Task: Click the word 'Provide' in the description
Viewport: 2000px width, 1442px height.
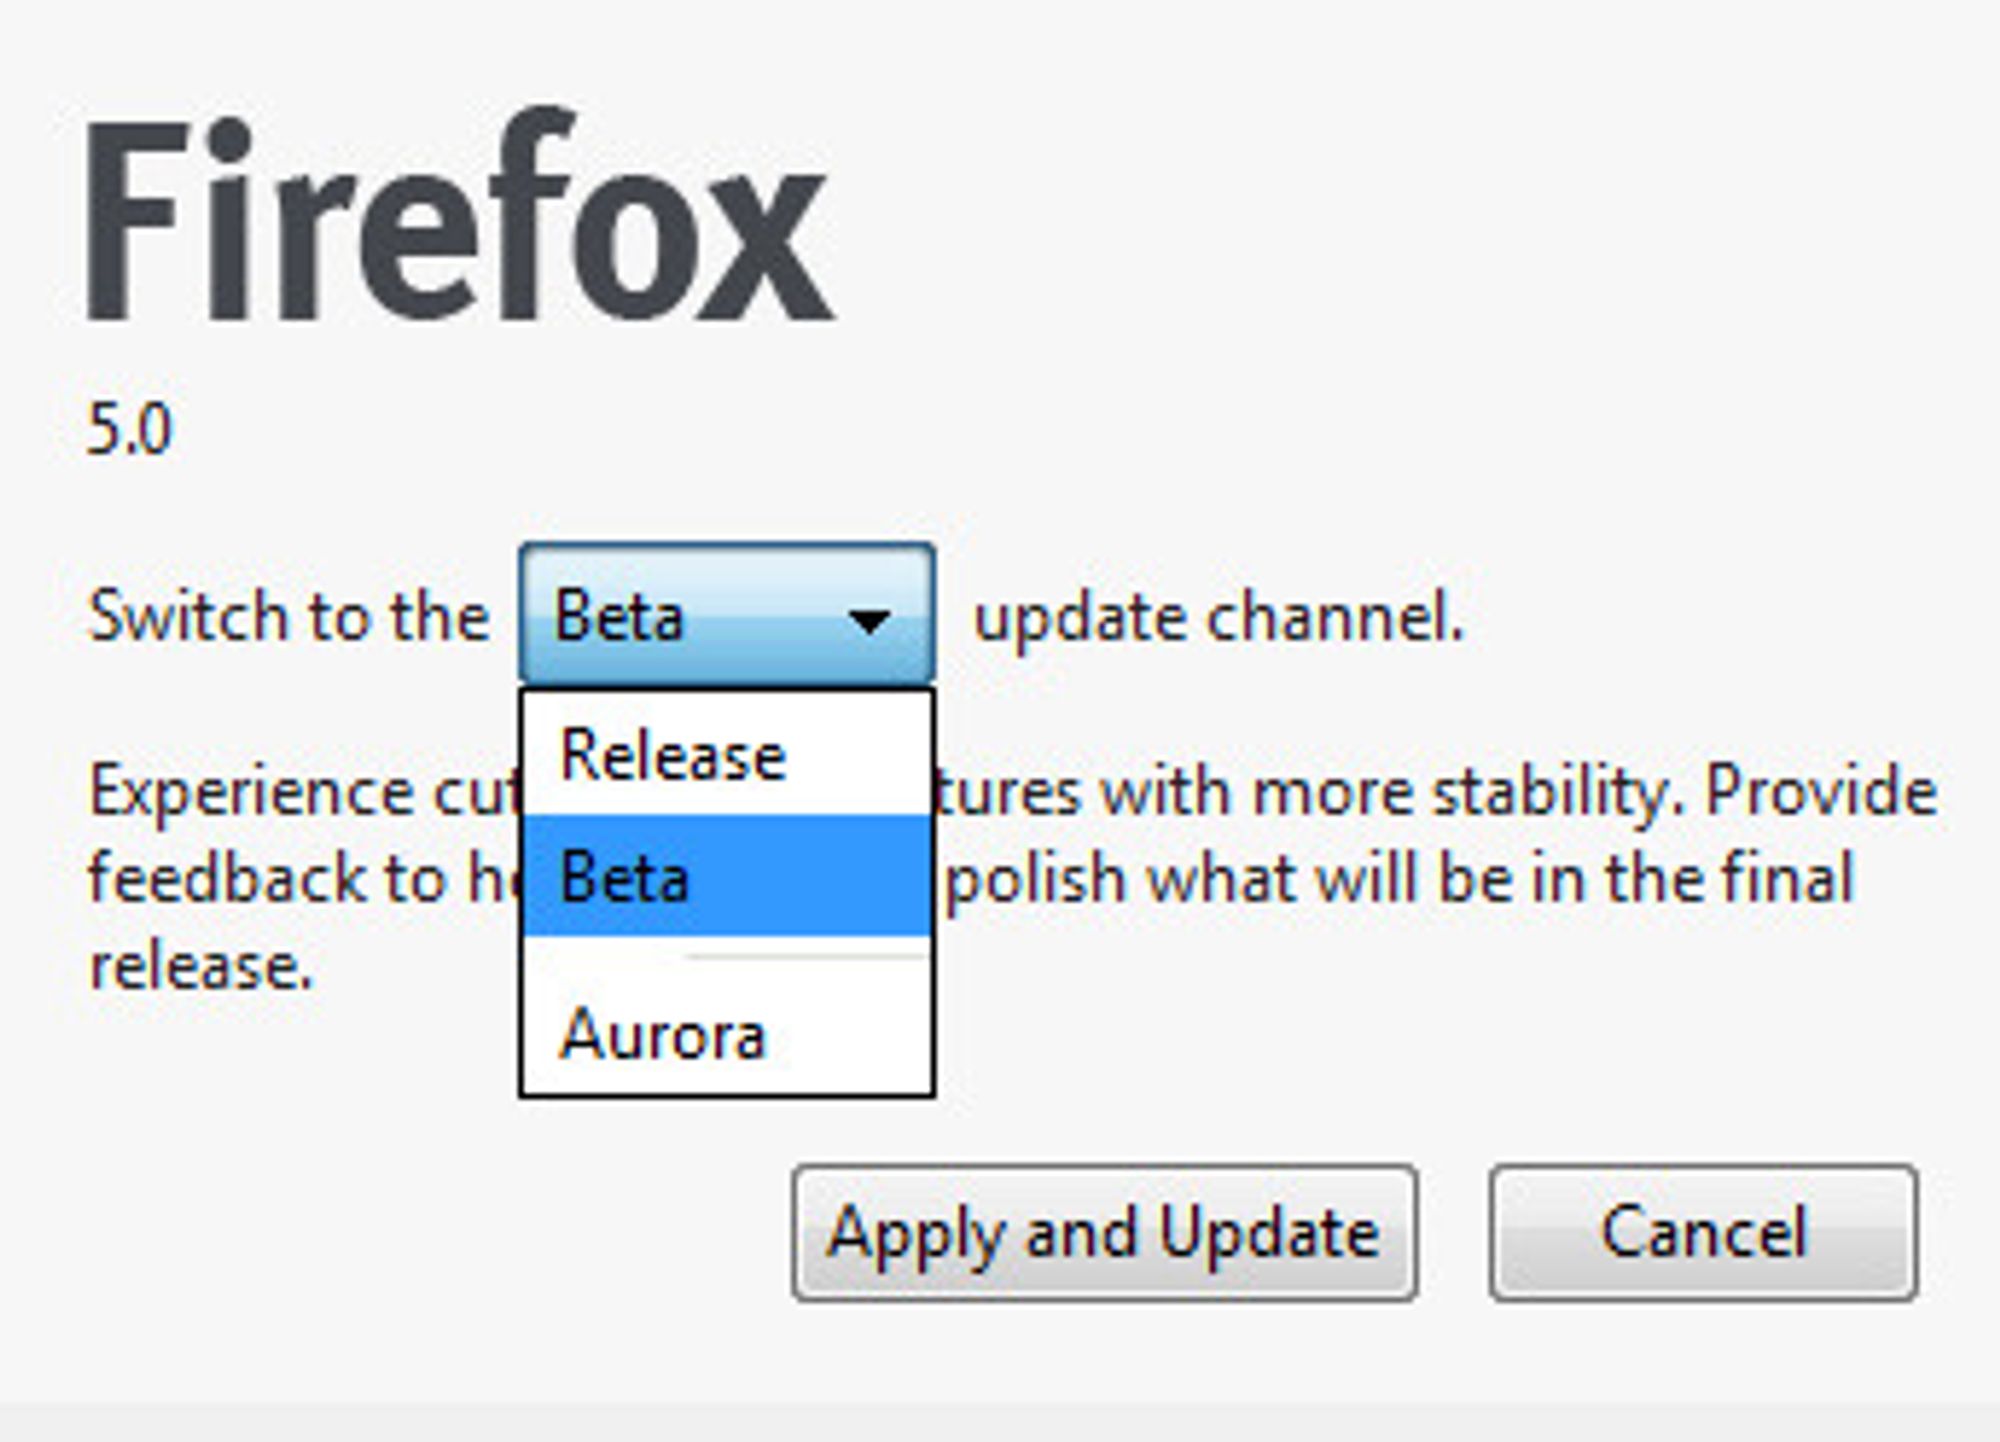Action: pyautogui.click(x=1821, y=792)
